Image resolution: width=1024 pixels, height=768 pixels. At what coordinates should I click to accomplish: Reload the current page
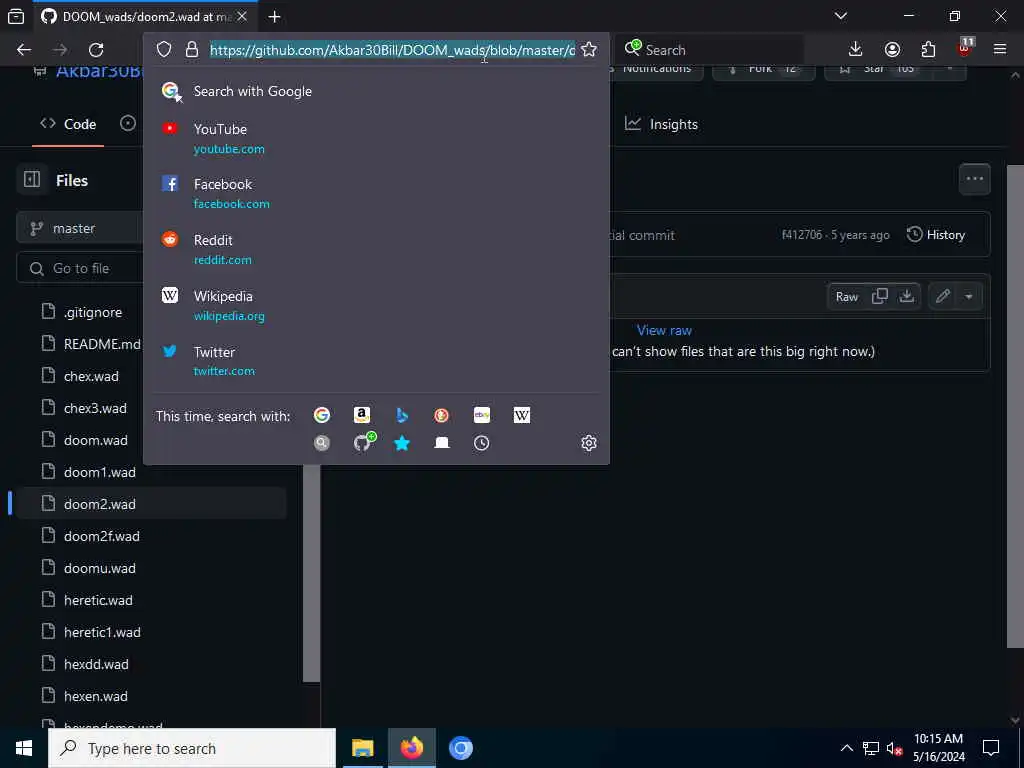point(96,50)
